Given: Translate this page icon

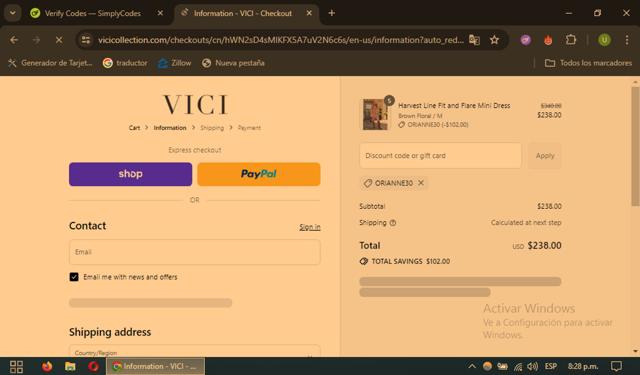Looking at the screenshot, I should [474, 40].
